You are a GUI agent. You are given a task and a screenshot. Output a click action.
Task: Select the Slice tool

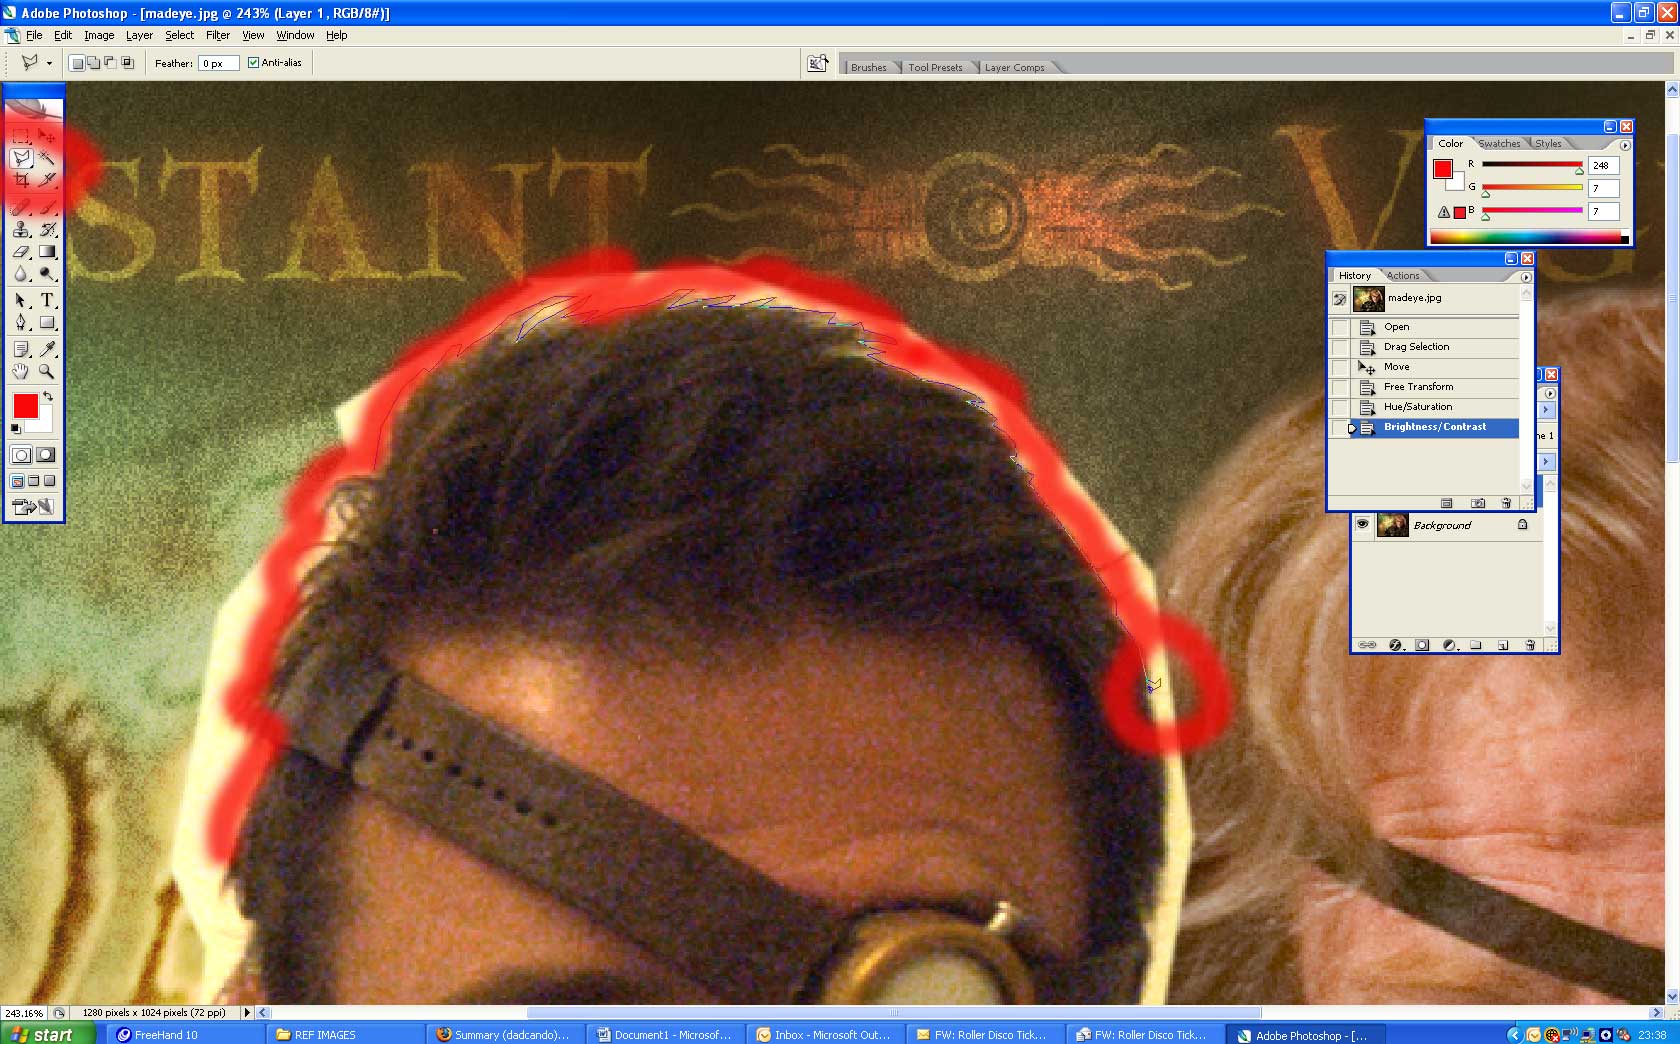(x=47, y=181)
